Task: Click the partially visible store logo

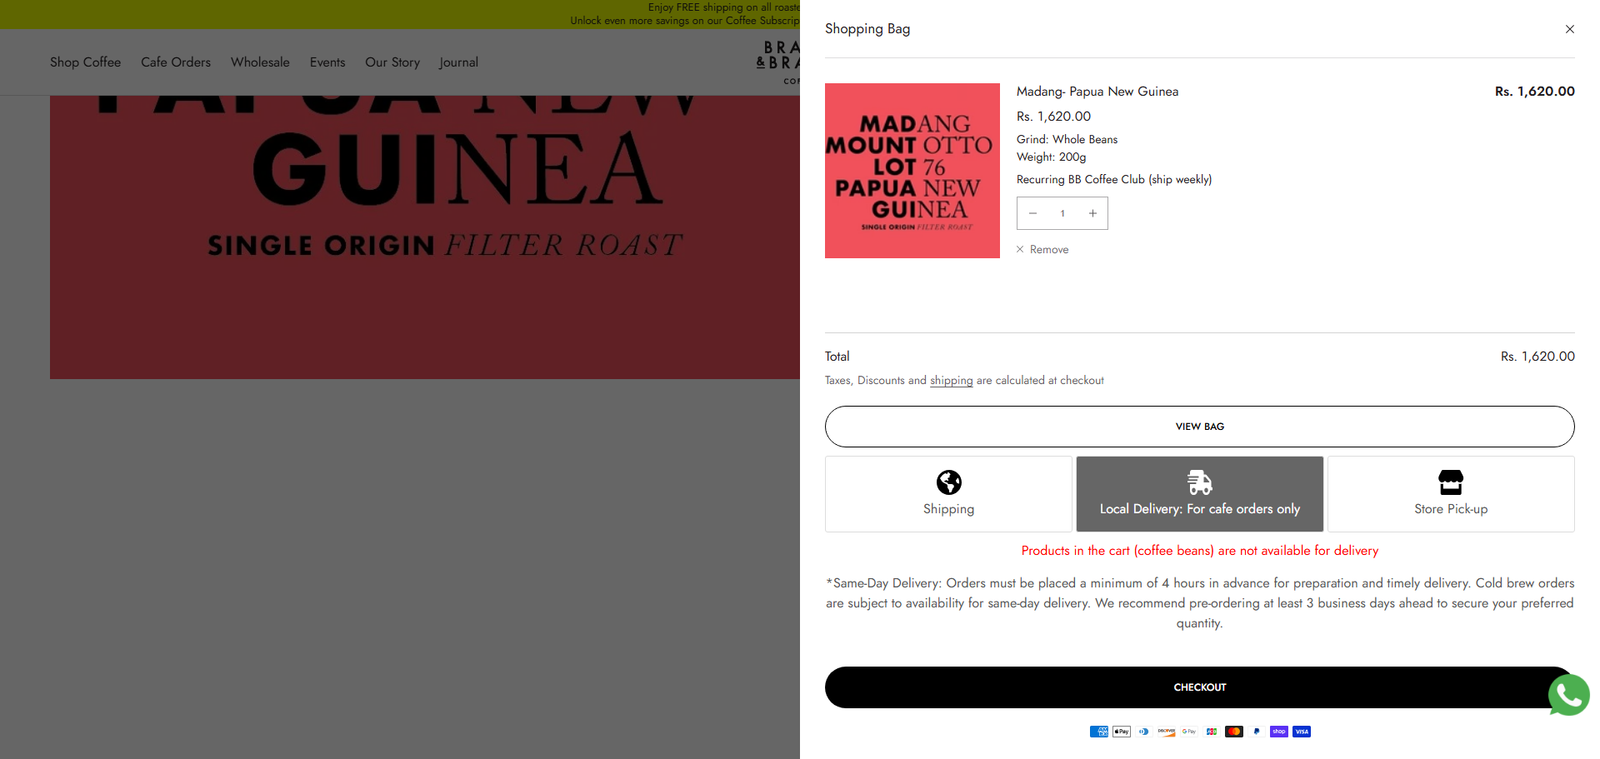Action: pyautogui.click(x=778, y=62)
